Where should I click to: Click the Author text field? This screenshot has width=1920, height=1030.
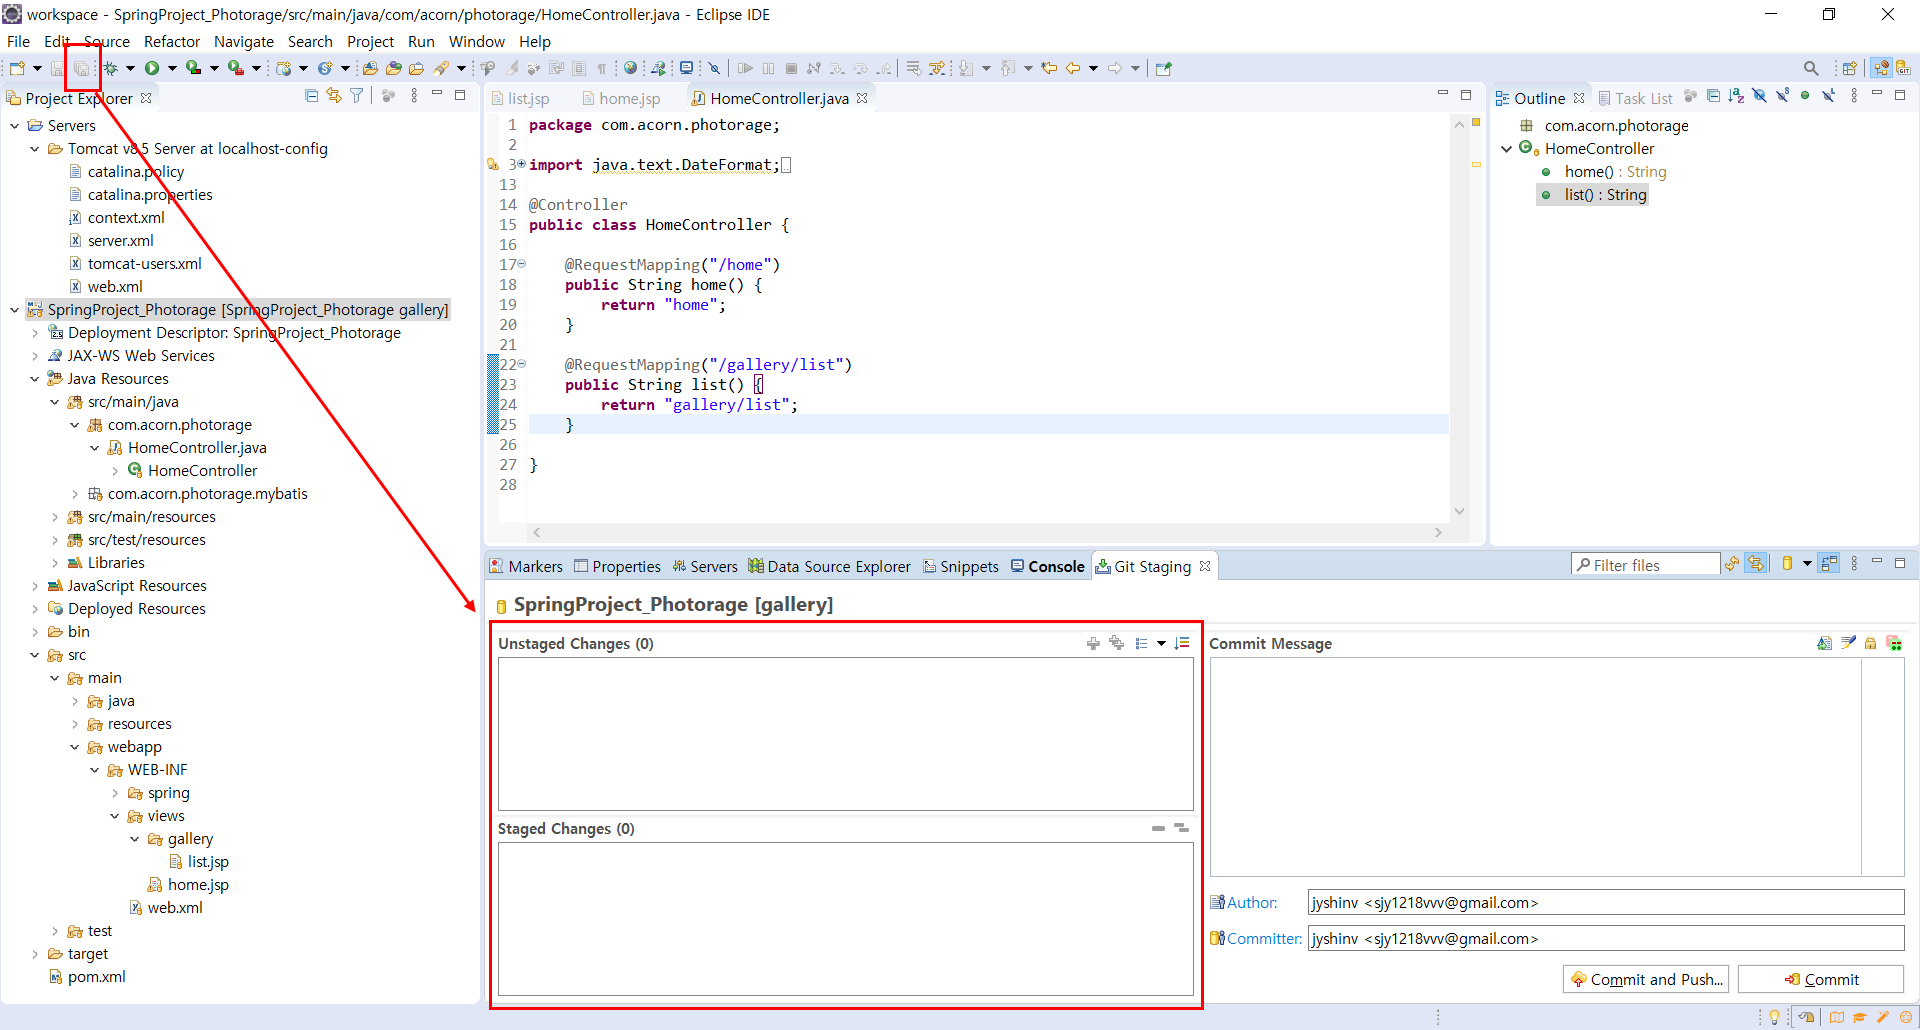coord(1605,902)
